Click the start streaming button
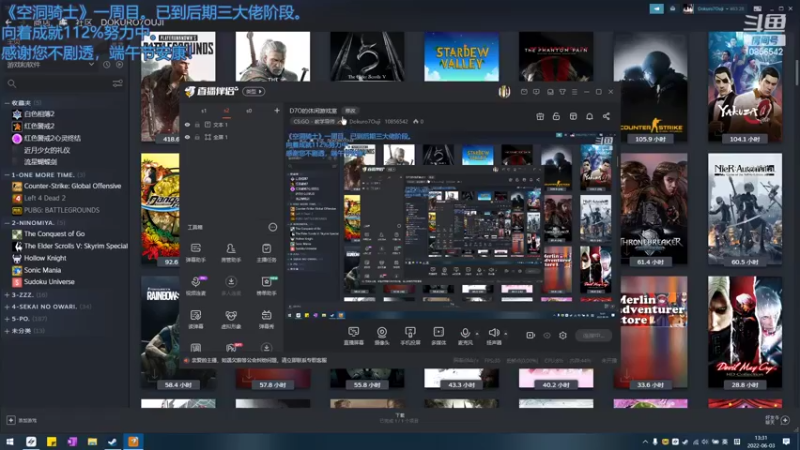Screen dimensions: 800x450 click(x=593, y=335)
